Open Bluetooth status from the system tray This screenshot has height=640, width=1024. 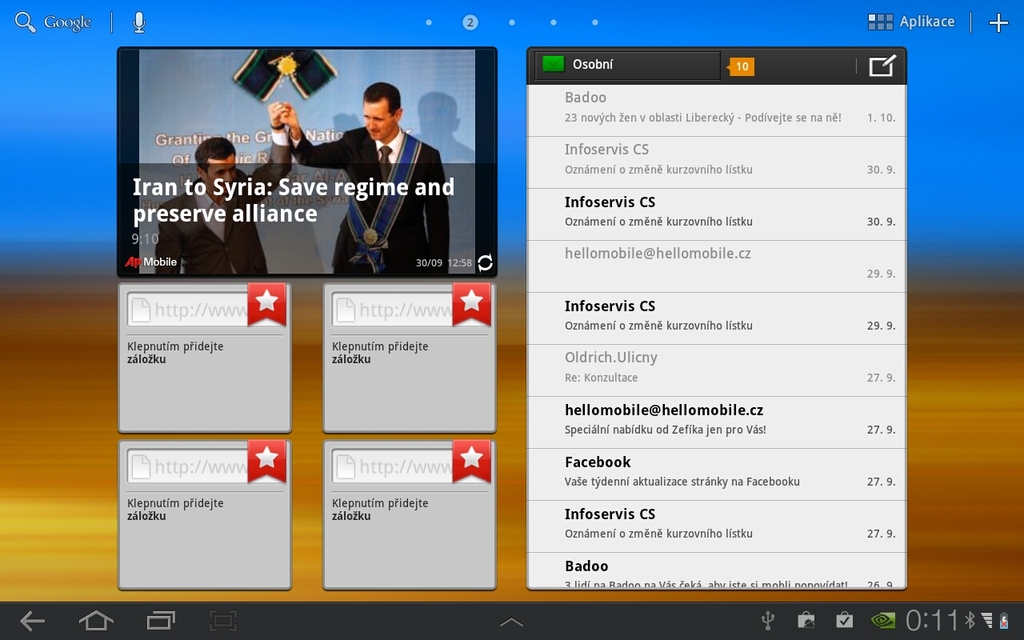coord(970,620)
